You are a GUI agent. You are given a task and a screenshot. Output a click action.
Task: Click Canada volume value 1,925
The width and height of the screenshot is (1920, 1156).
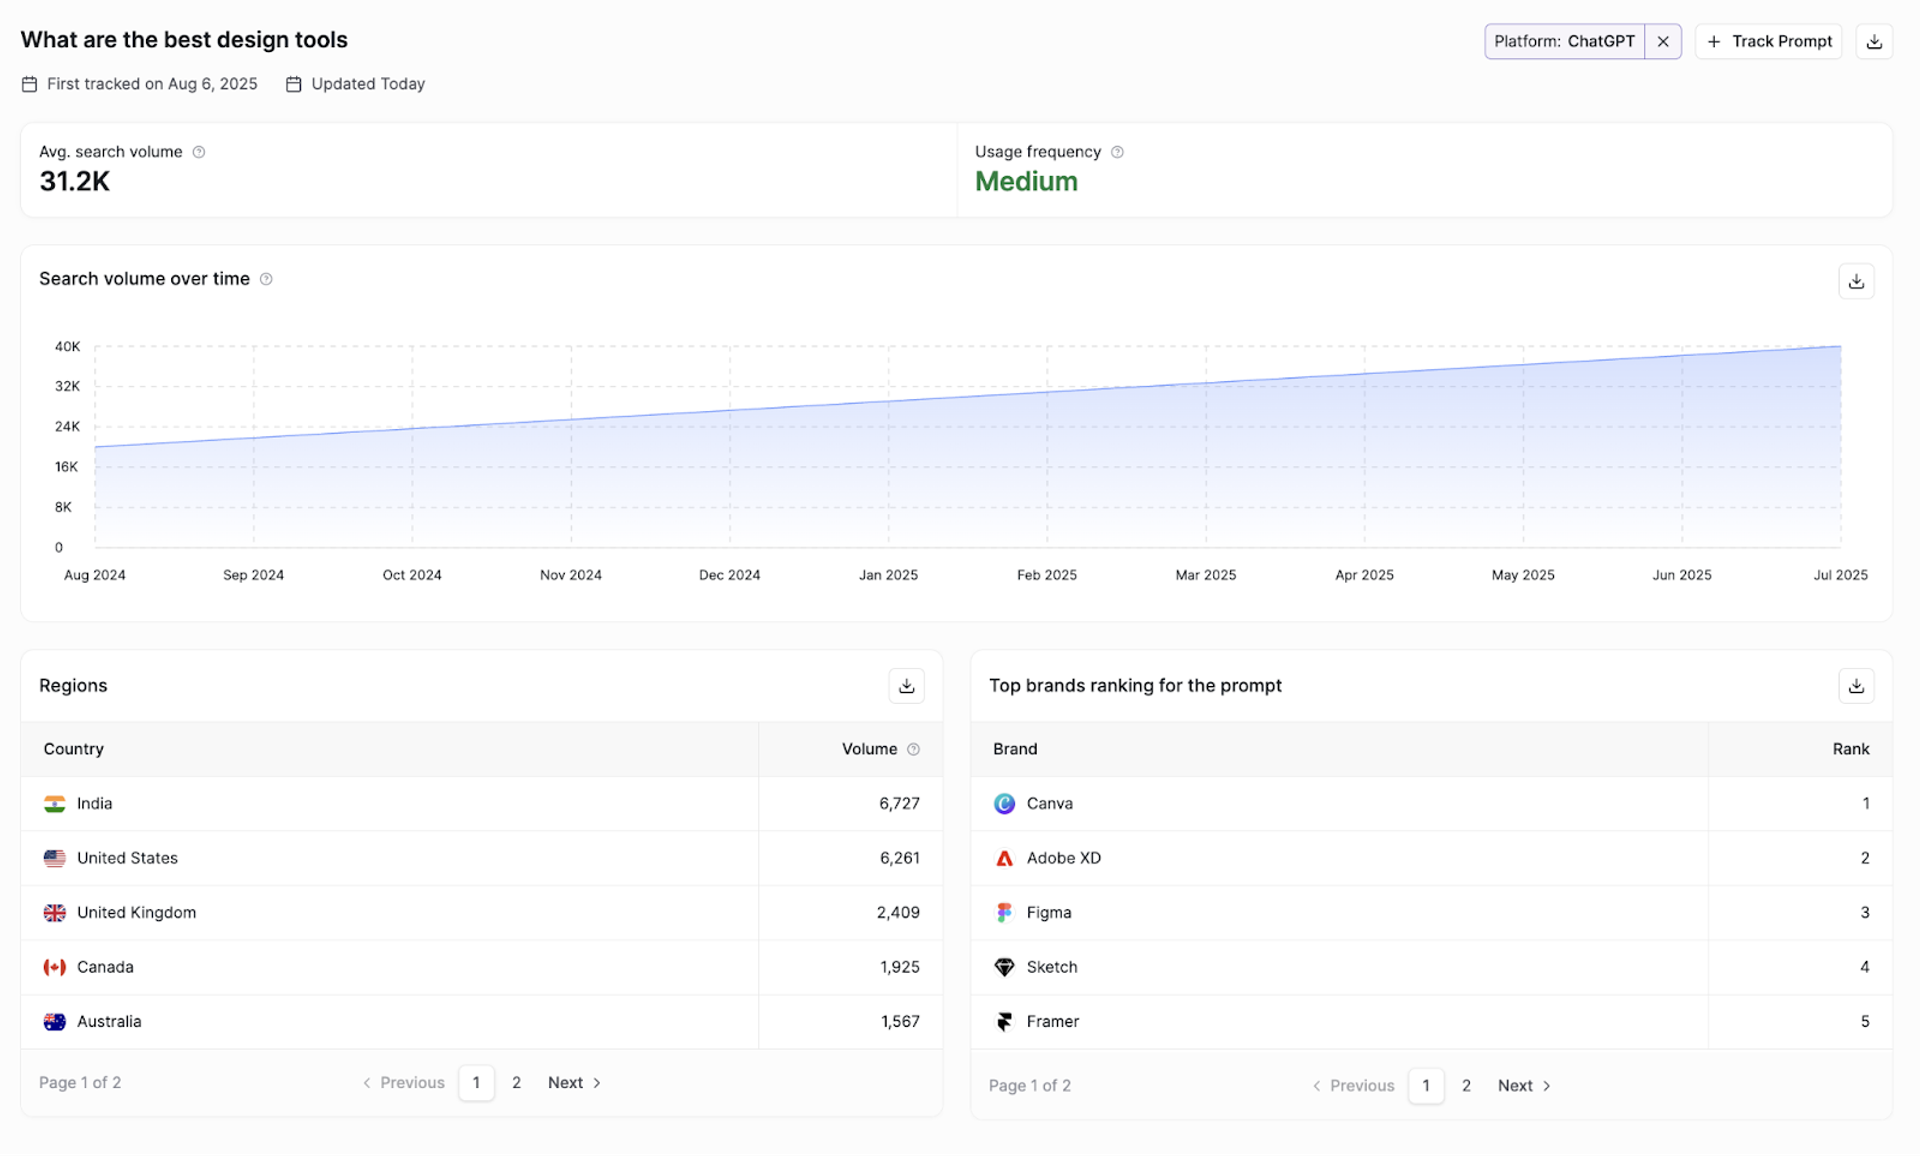tap(900, 967)
